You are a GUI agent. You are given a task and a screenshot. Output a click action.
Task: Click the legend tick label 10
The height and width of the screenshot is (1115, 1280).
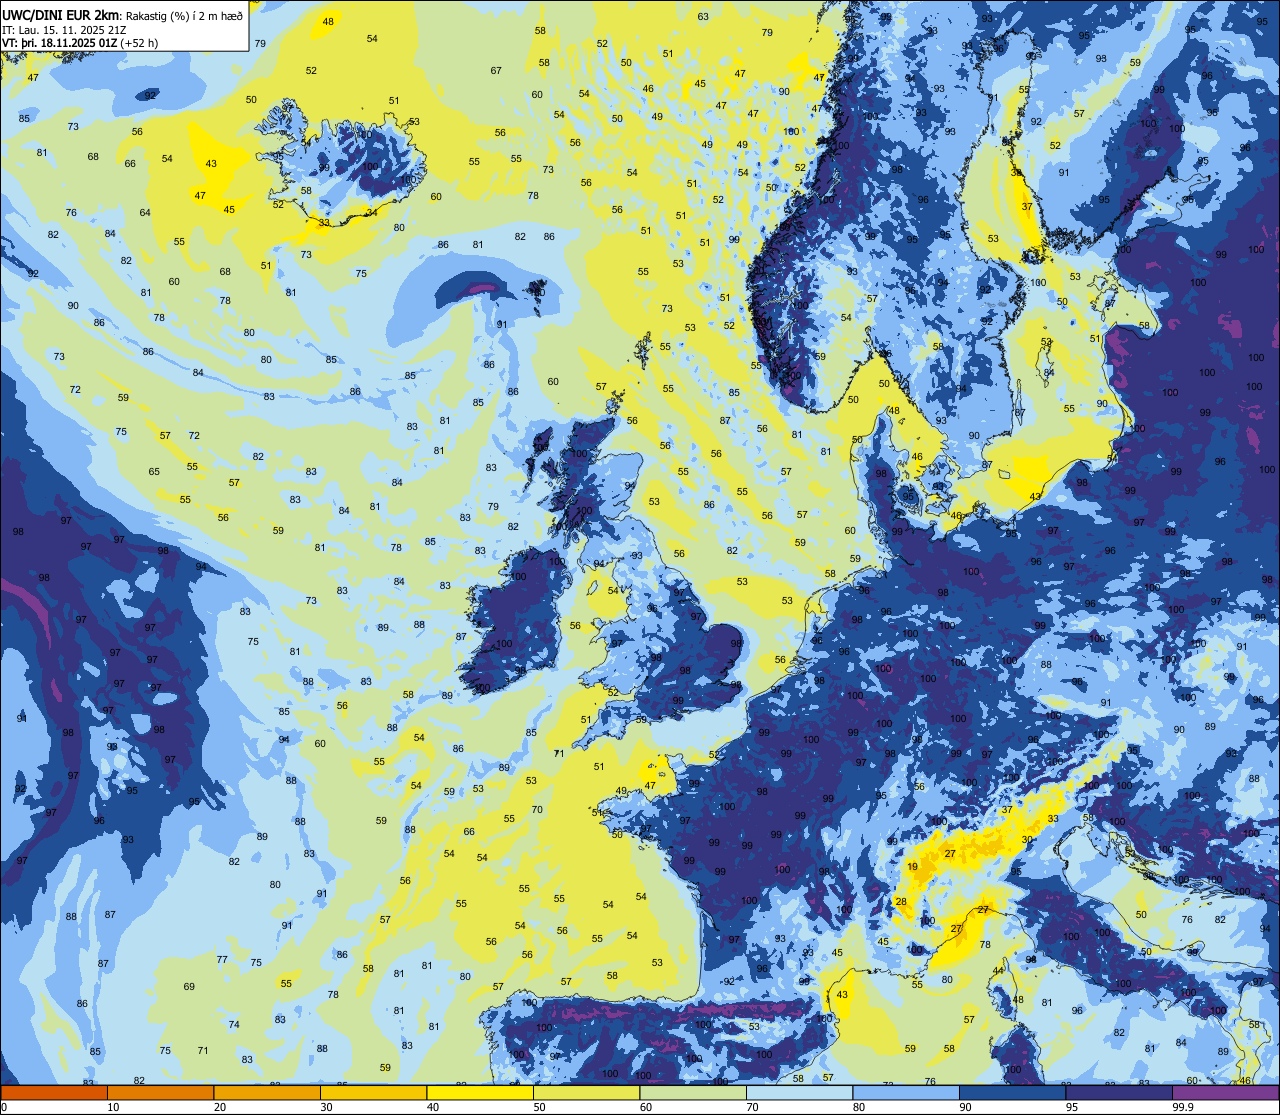[x=113, y=1107]
